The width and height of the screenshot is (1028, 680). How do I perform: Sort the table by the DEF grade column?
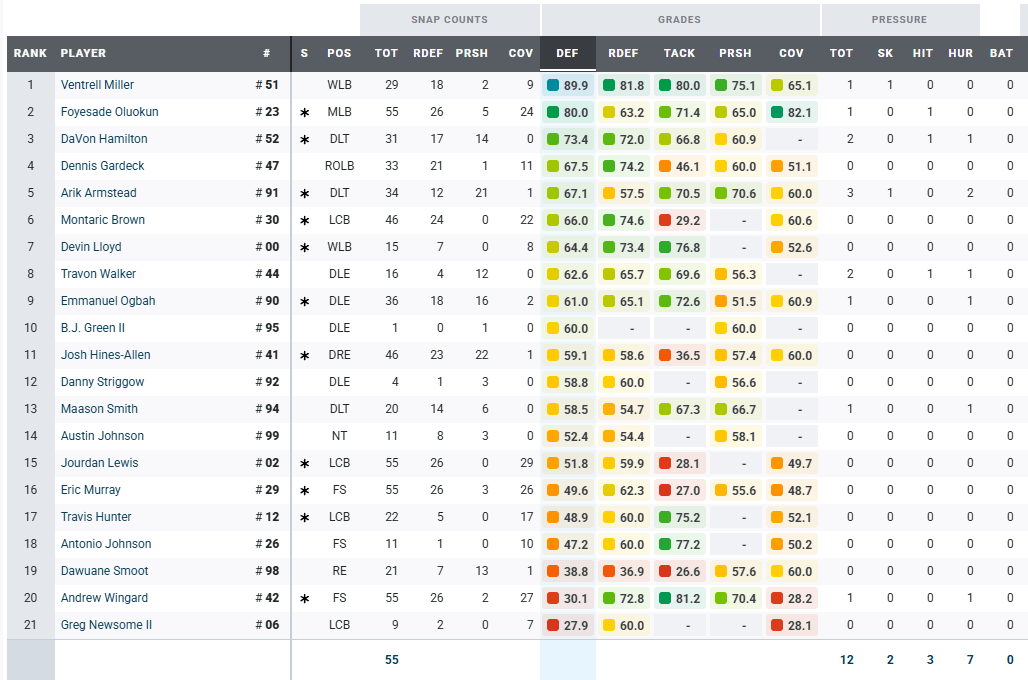pyautogui.click(x=567, y=53)
